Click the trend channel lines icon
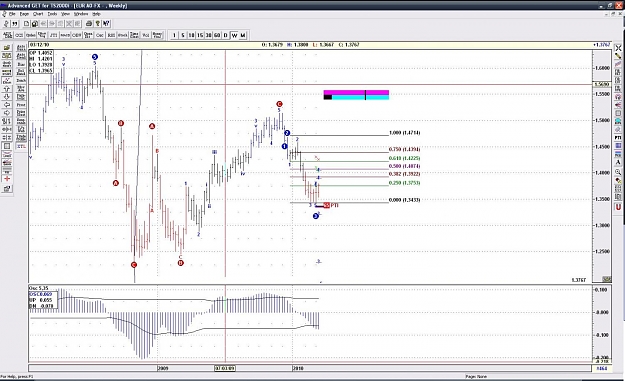Image resolution: width=625 pixels, height=381 pixels. (x=618, y=64)
